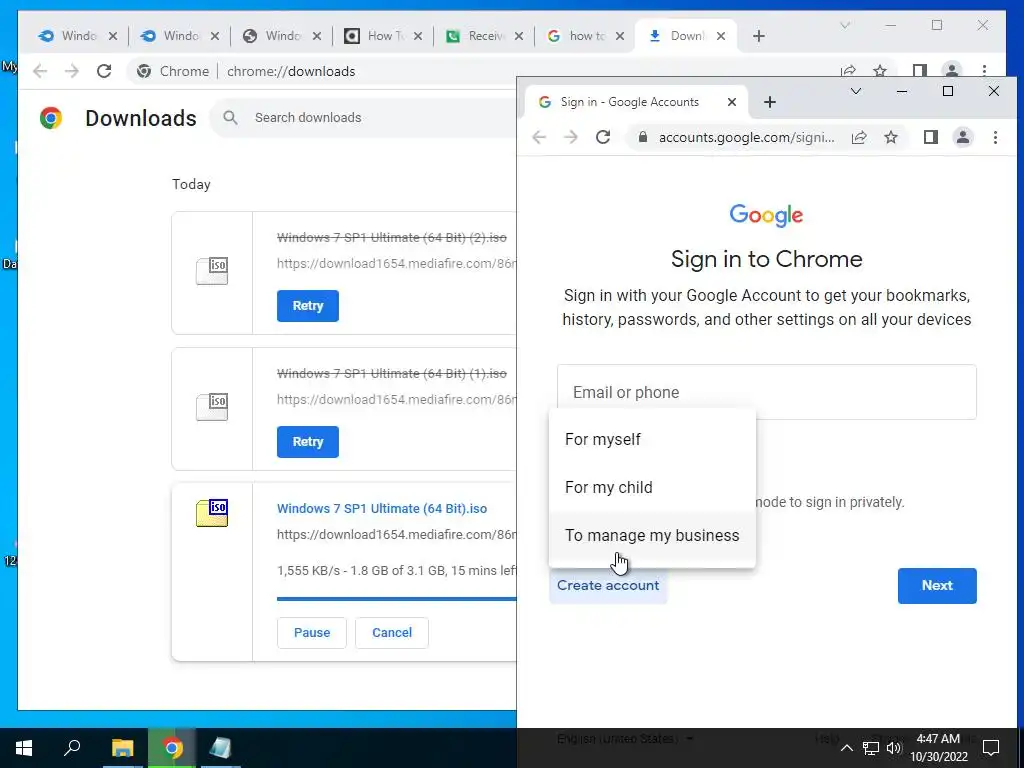Click iso icon of the (2).iso download
1024x768 pixels.
pos(212,271)
